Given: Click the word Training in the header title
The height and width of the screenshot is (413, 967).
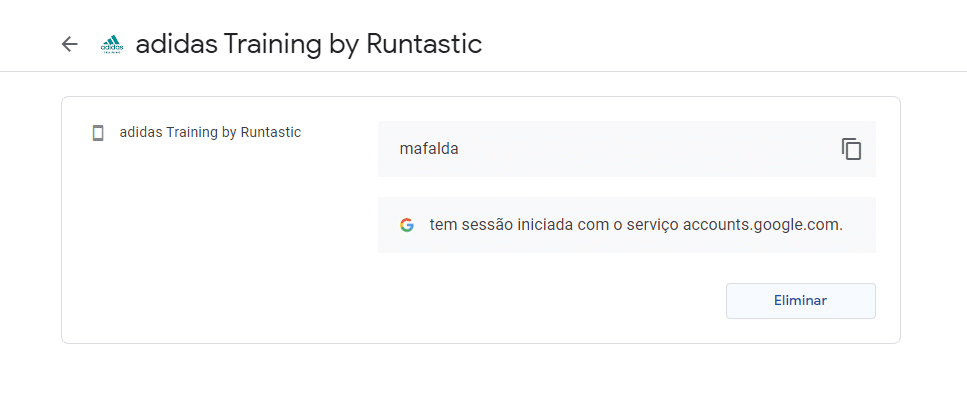Looking at the screenshot, I should [x=271, y=46].
